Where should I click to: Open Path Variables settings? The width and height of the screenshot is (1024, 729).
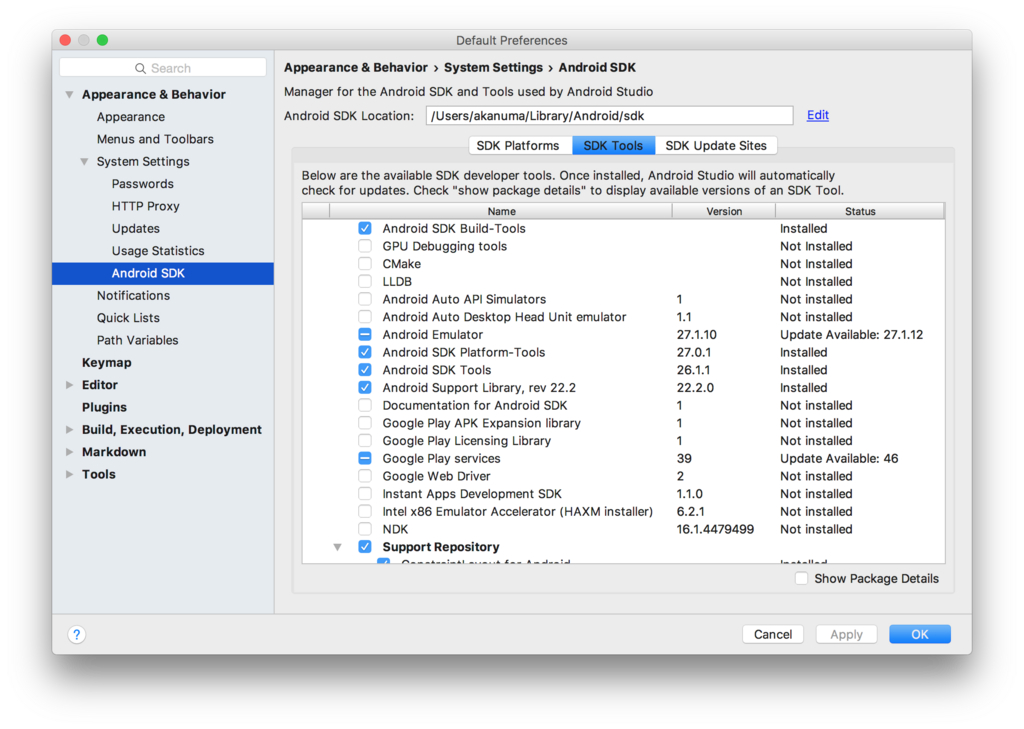point(137,340)
